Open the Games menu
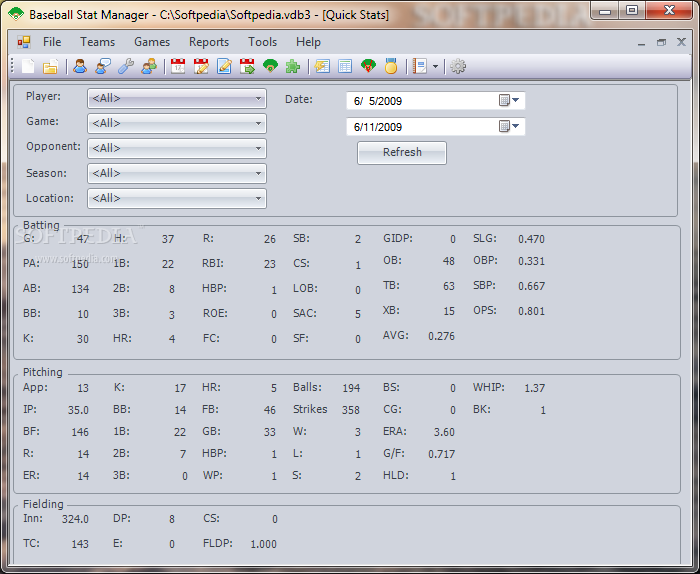The width and height of the screenshot is (700, 574). pos(152,42)
